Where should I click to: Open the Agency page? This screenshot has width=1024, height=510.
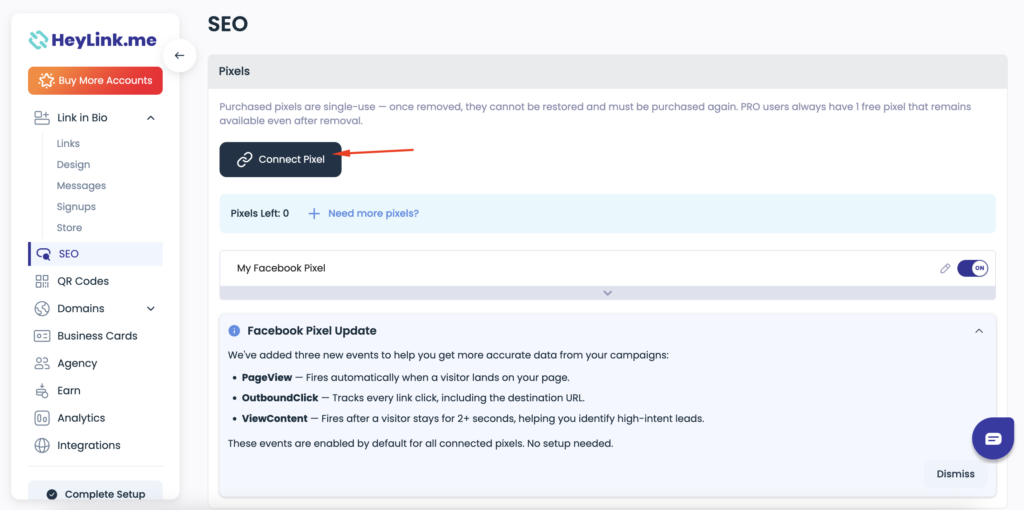(x=77, y=363)
